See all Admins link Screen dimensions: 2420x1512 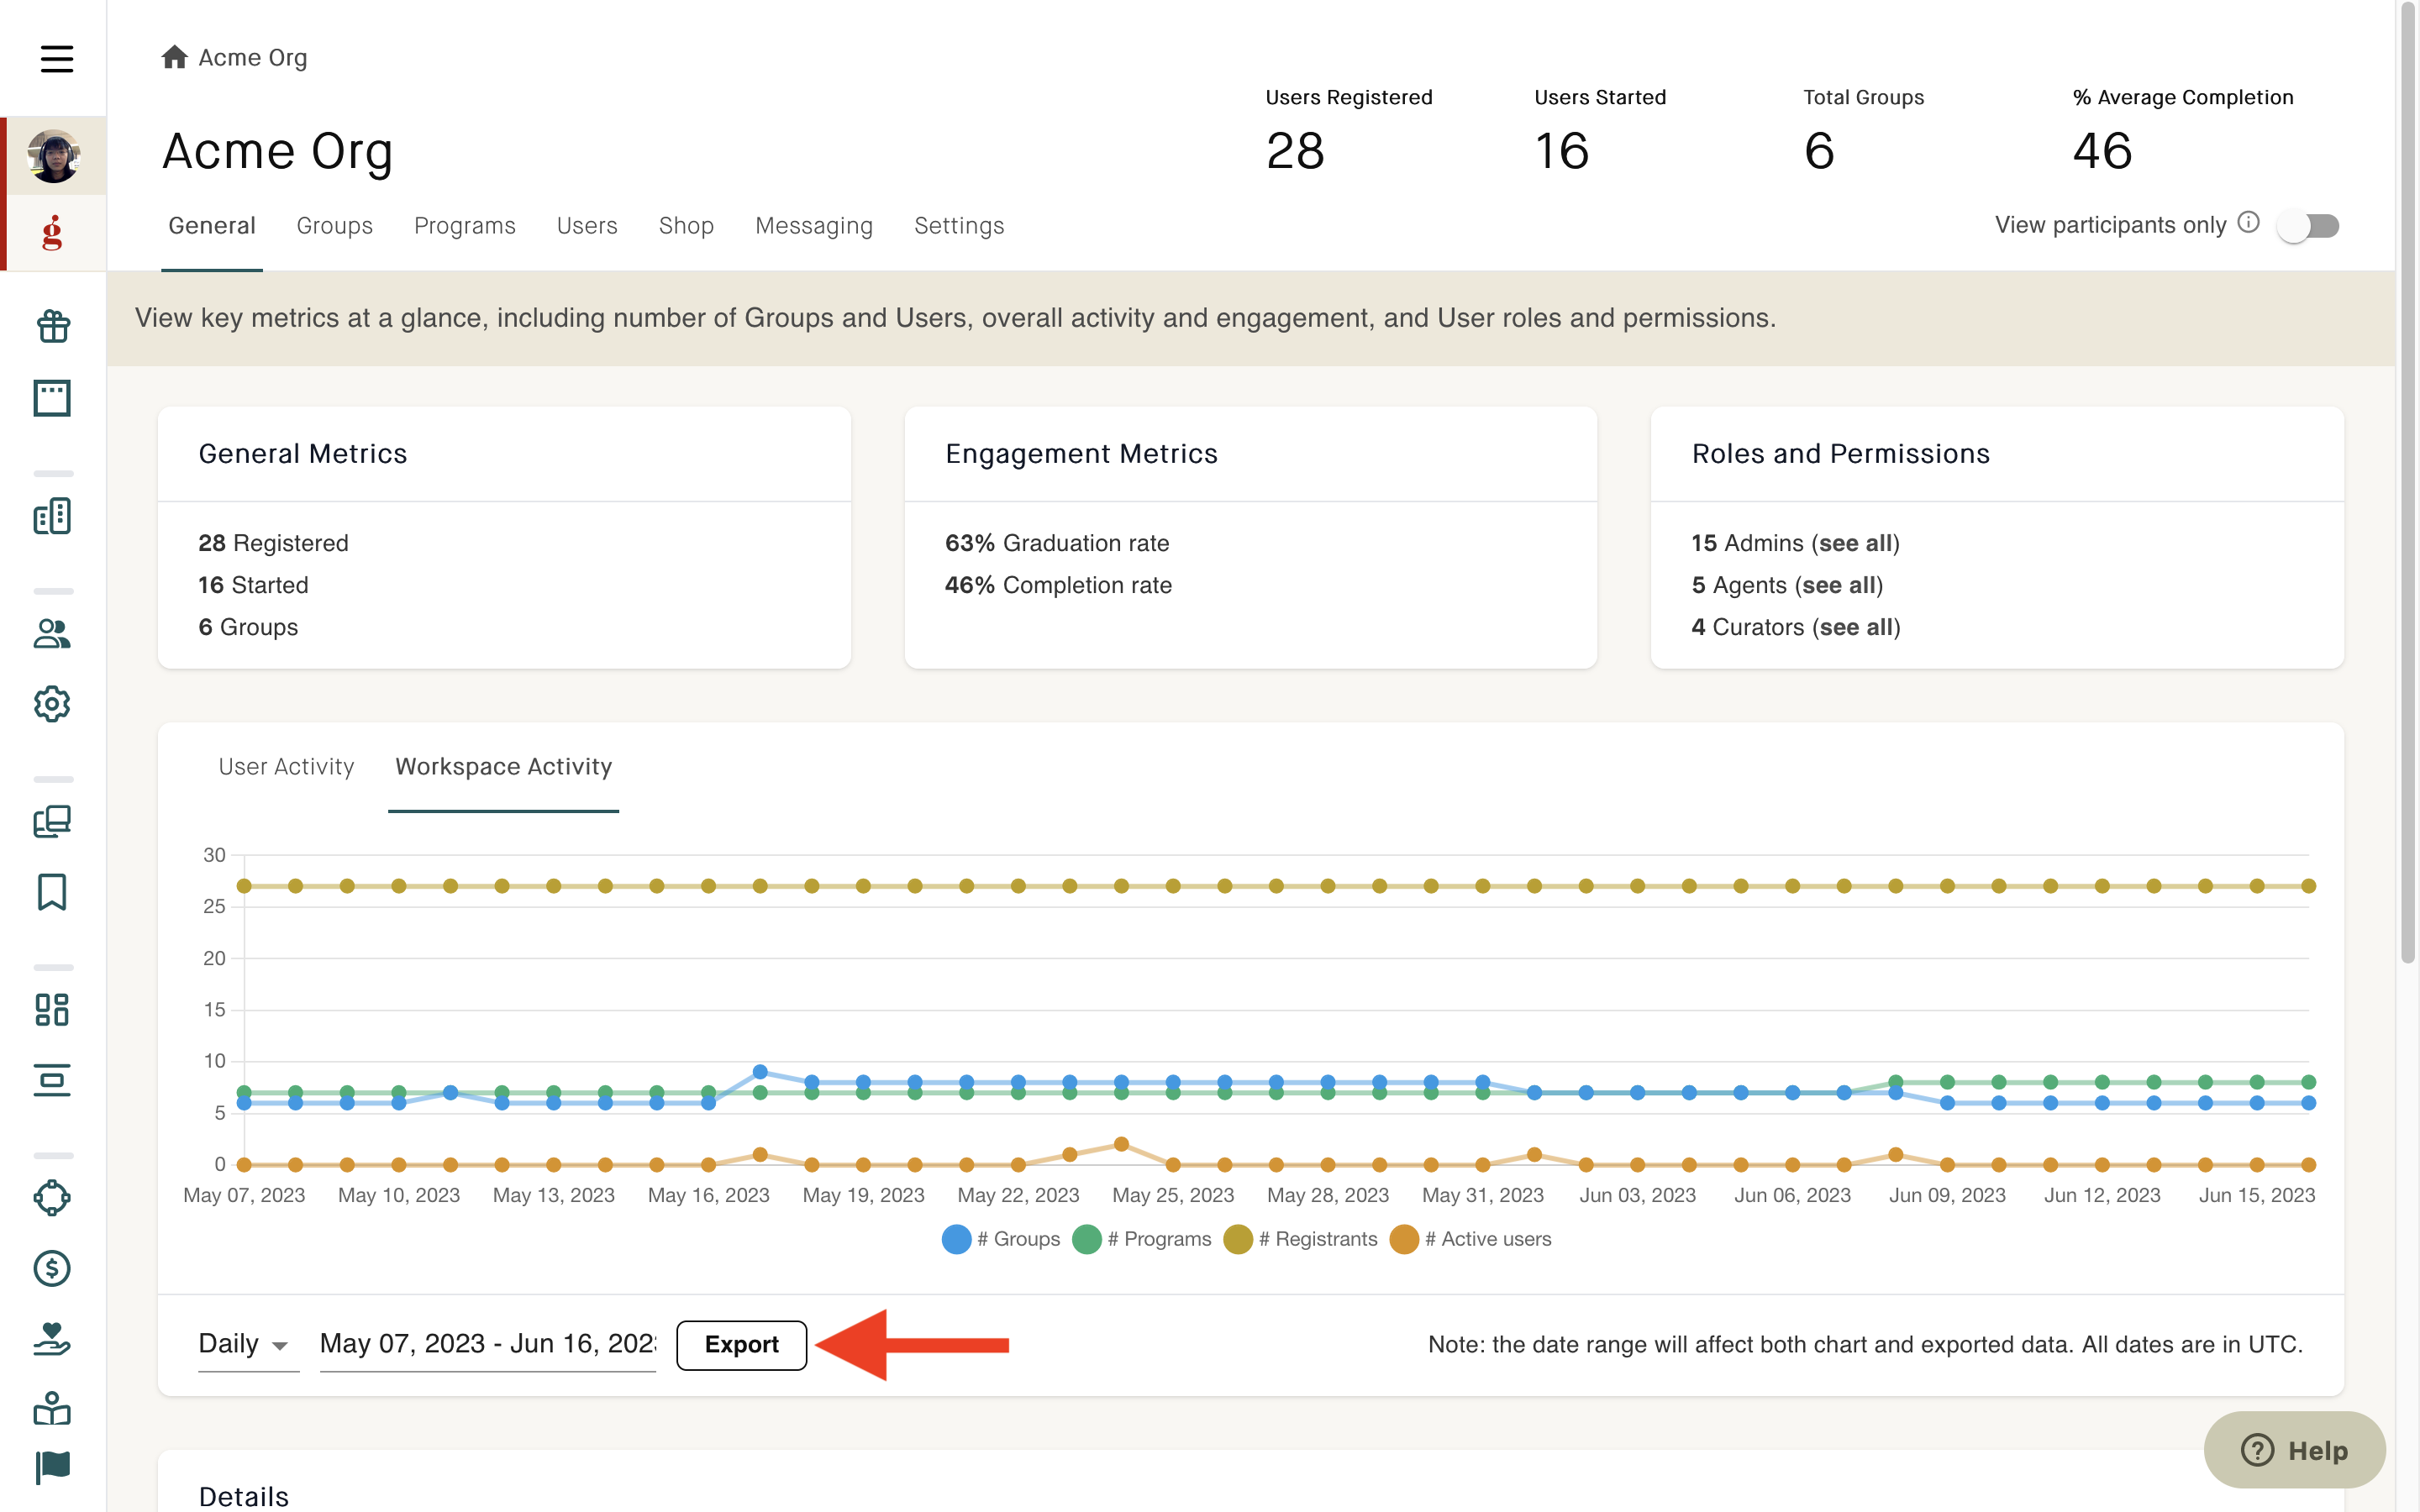point(1858,543)
